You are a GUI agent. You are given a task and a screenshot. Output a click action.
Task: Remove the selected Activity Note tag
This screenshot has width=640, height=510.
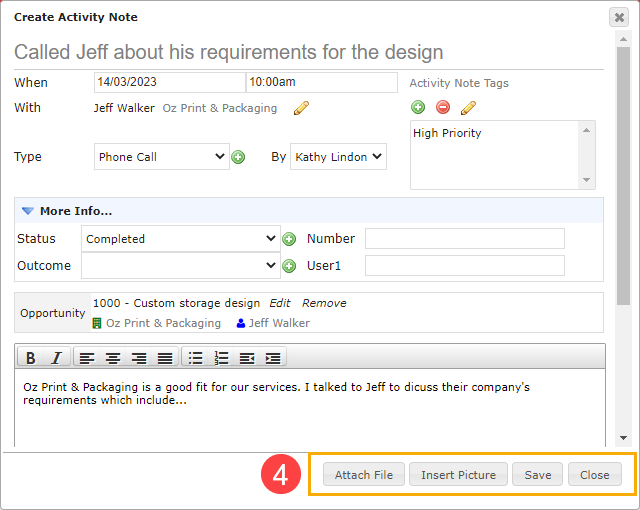click(443, 107)
